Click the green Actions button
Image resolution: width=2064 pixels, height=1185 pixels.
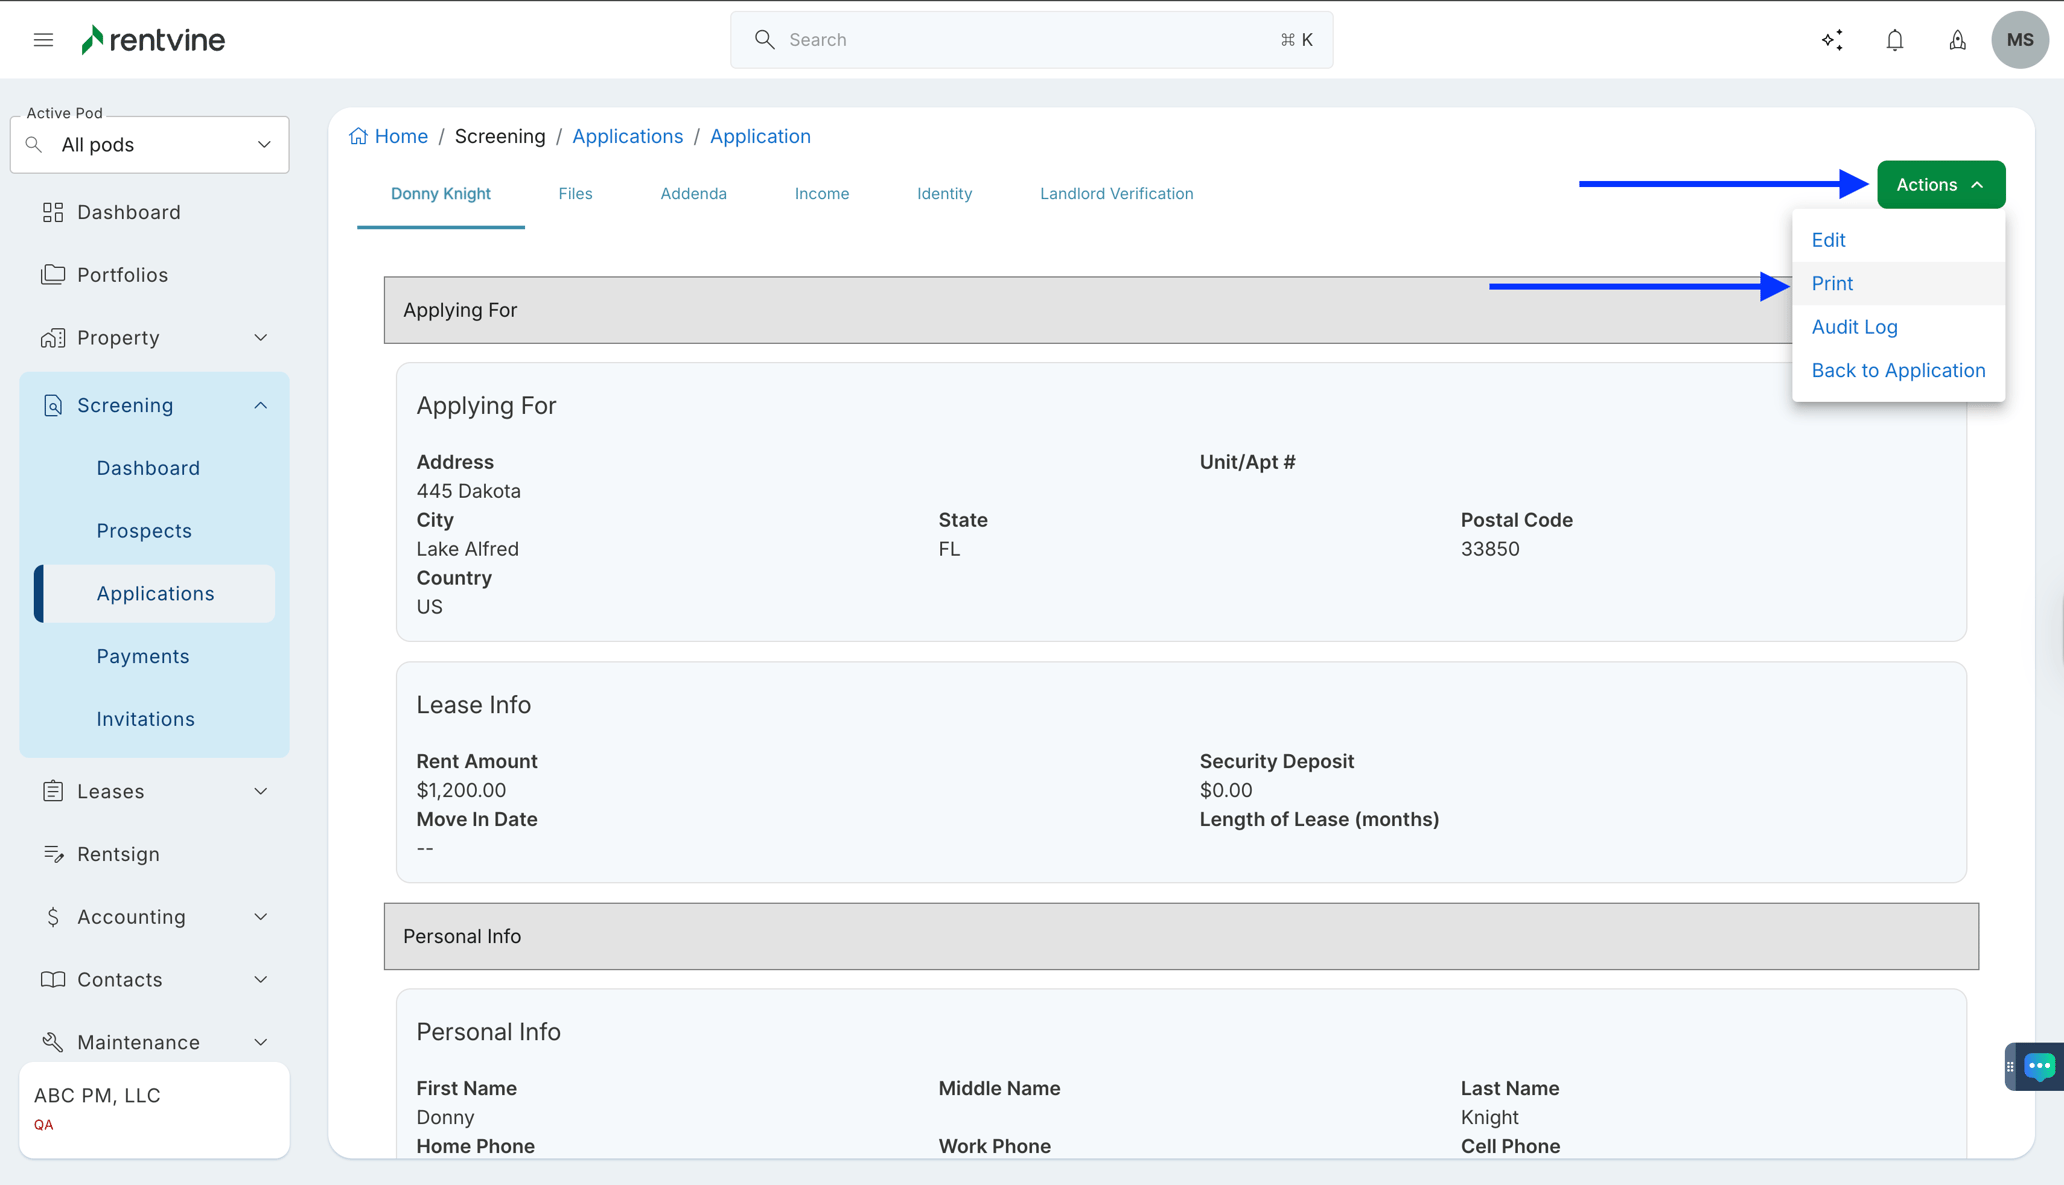pos(1940,185)
